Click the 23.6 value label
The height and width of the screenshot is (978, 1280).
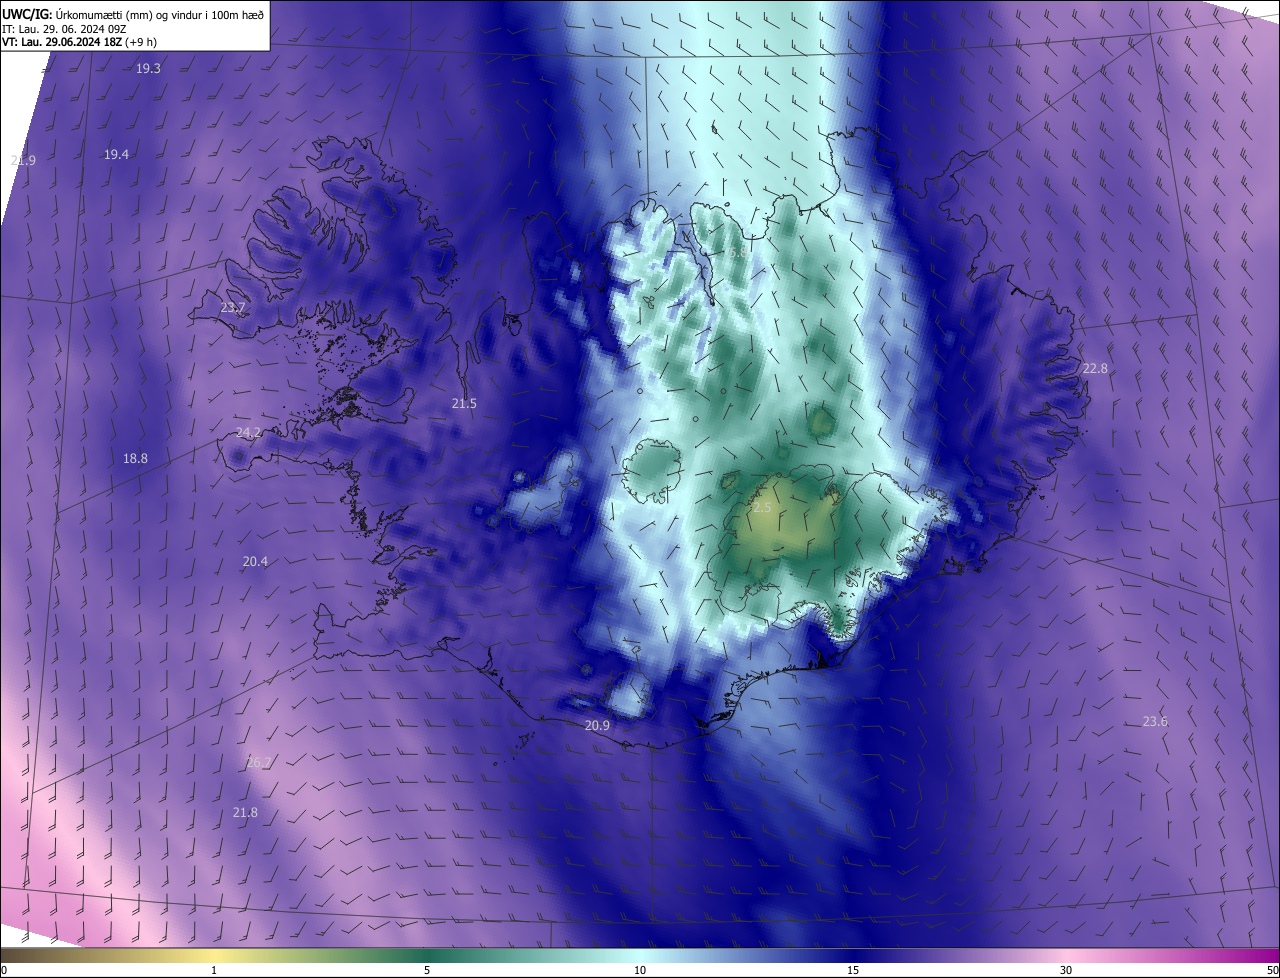[1155, 722]
